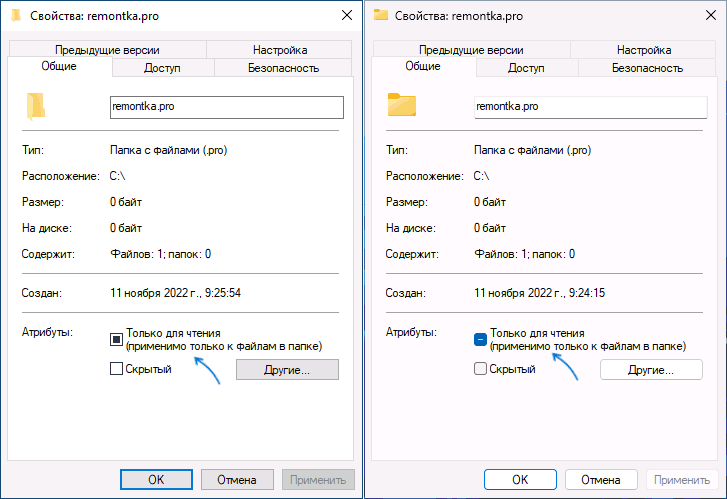The image size is (727, 499).
Task: Click creation time '9:24:15' text in right dialog
Action: [x=587, y=293]
